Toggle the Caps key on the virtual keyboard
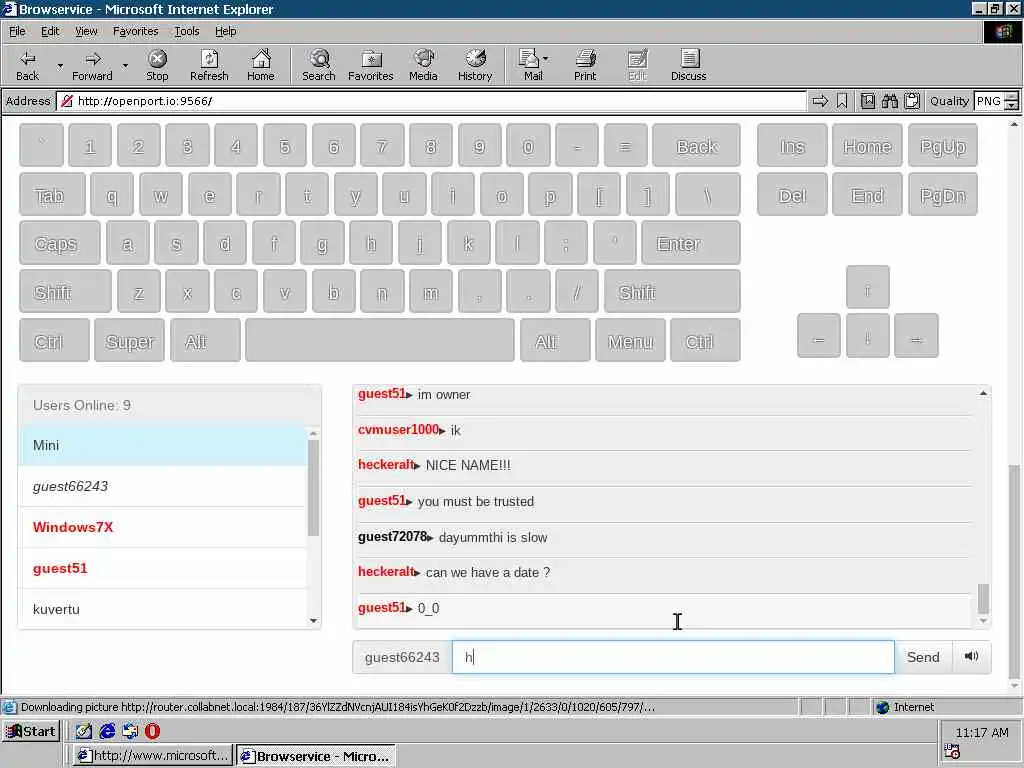1024x768 pixels. pos(59,243)
